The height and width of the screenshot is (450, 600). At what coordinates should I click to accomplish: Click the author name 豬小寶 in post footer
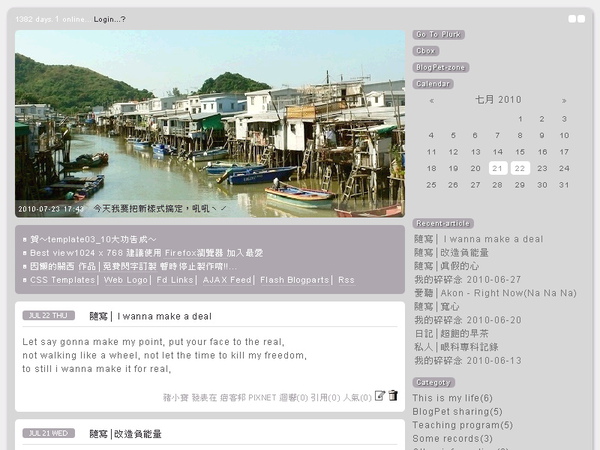[x=176, y=398]
